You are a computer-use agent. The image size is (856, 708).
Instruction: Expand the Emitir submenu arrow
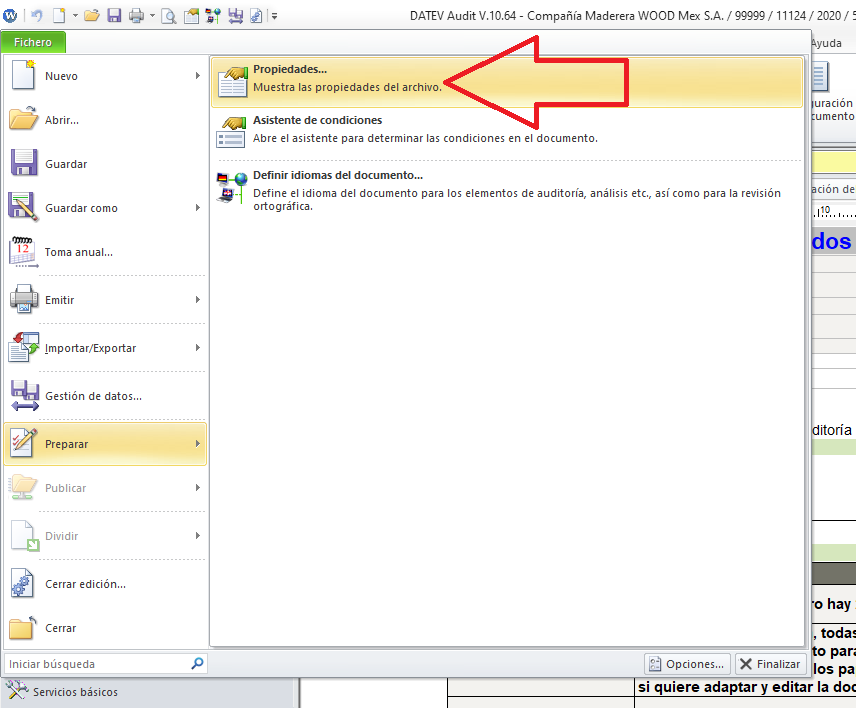click(198, 300)
